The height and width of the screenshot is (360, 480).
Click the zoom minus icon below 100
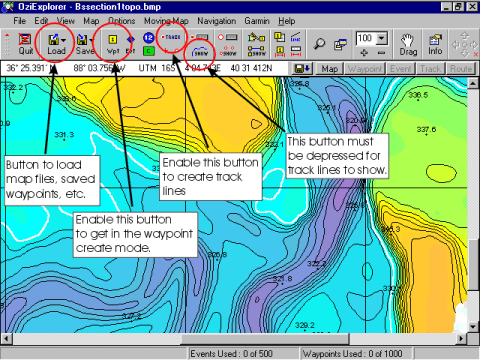(381, 53)
